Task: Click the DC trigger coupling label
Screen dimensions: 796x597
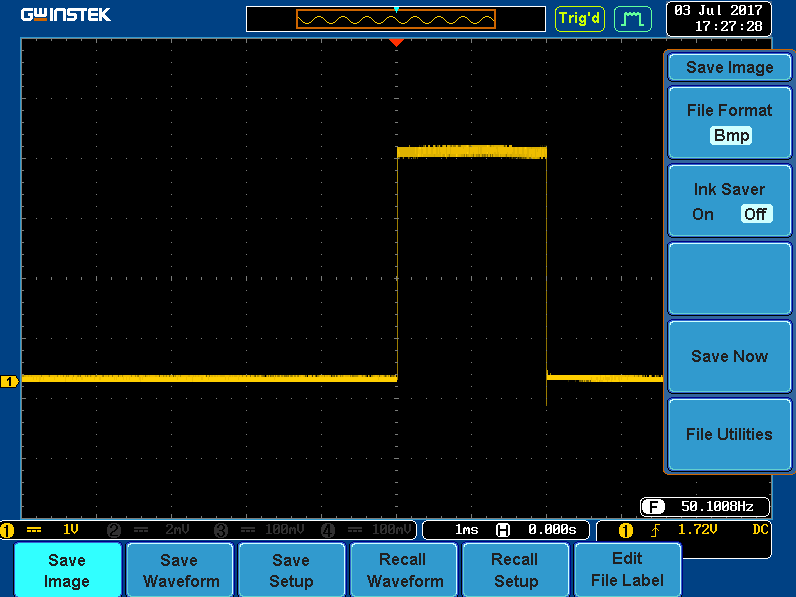Action: click(760, 529)
